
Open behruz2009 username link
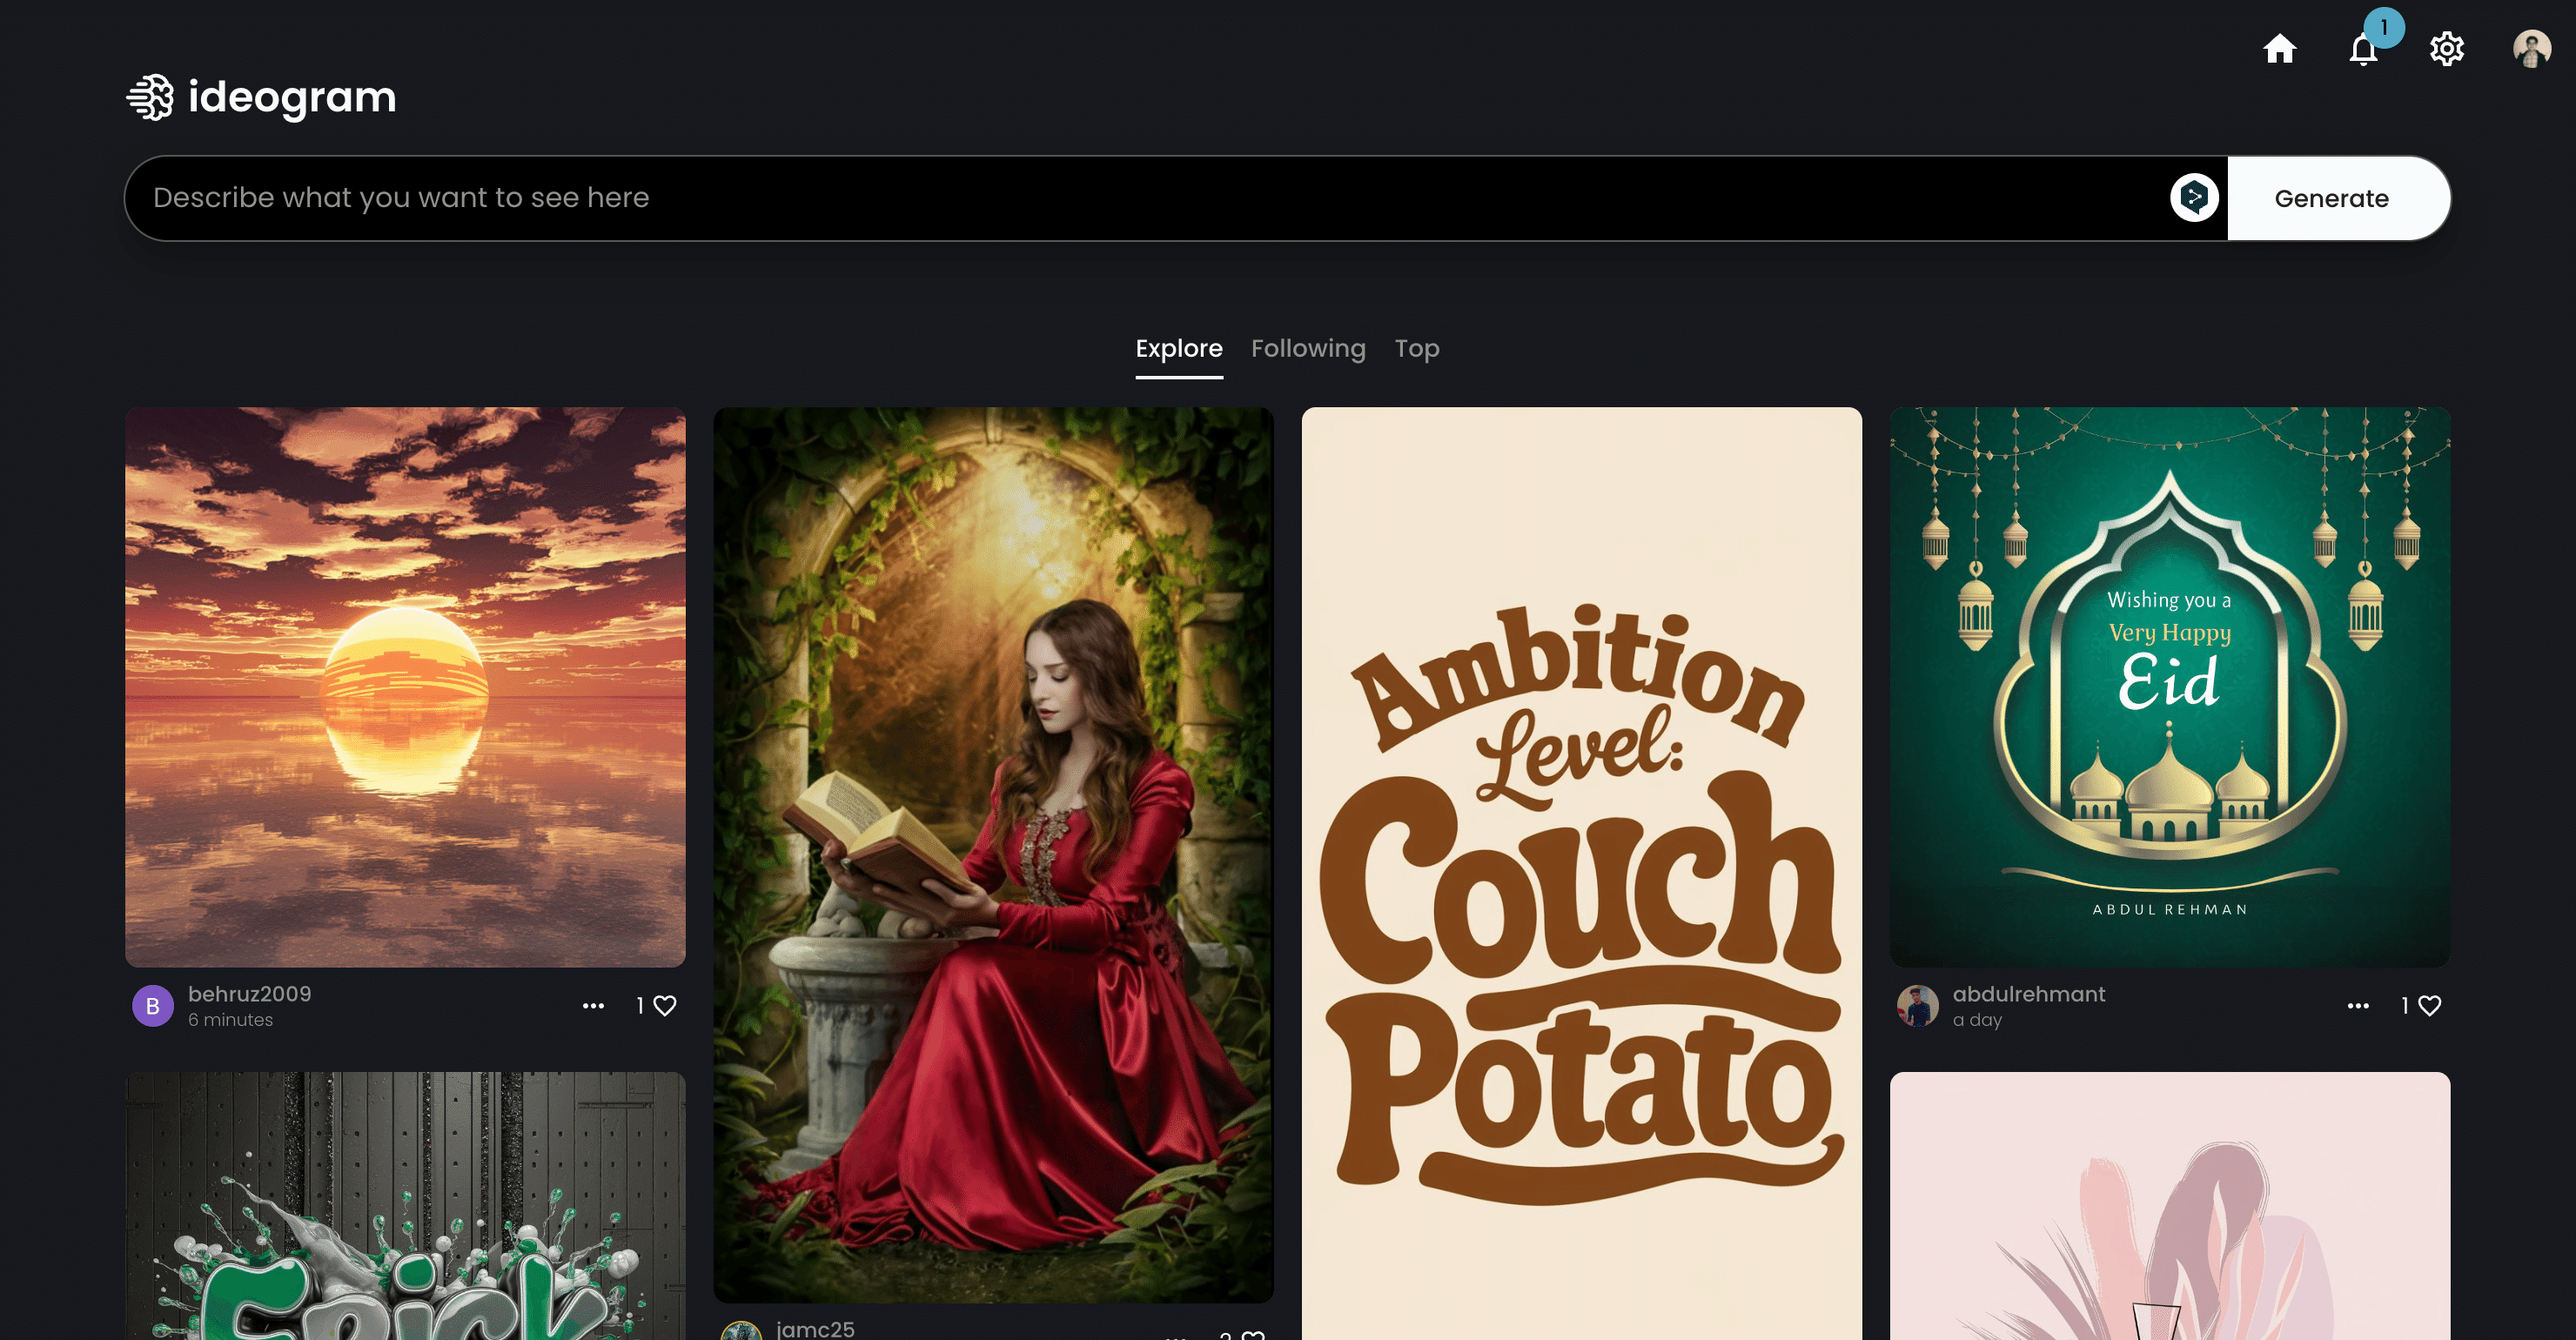click(249, 993)
